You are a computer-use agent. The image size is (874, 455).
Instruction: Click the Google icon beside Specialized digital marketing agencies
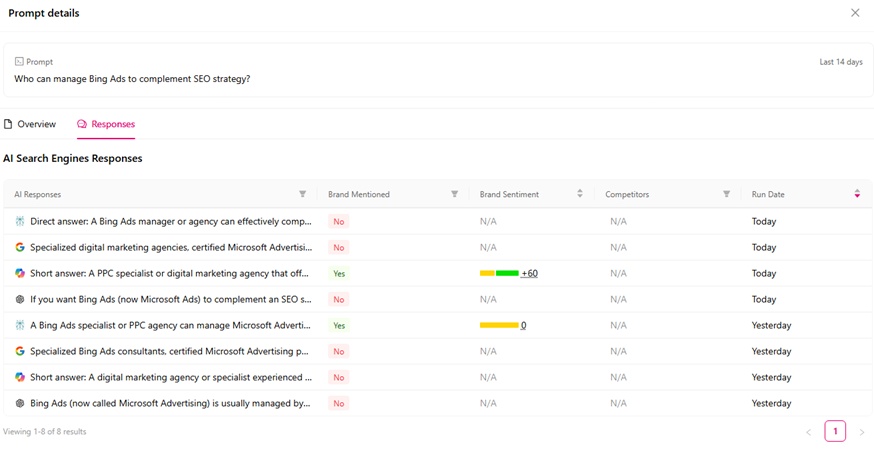pos(20,247)
